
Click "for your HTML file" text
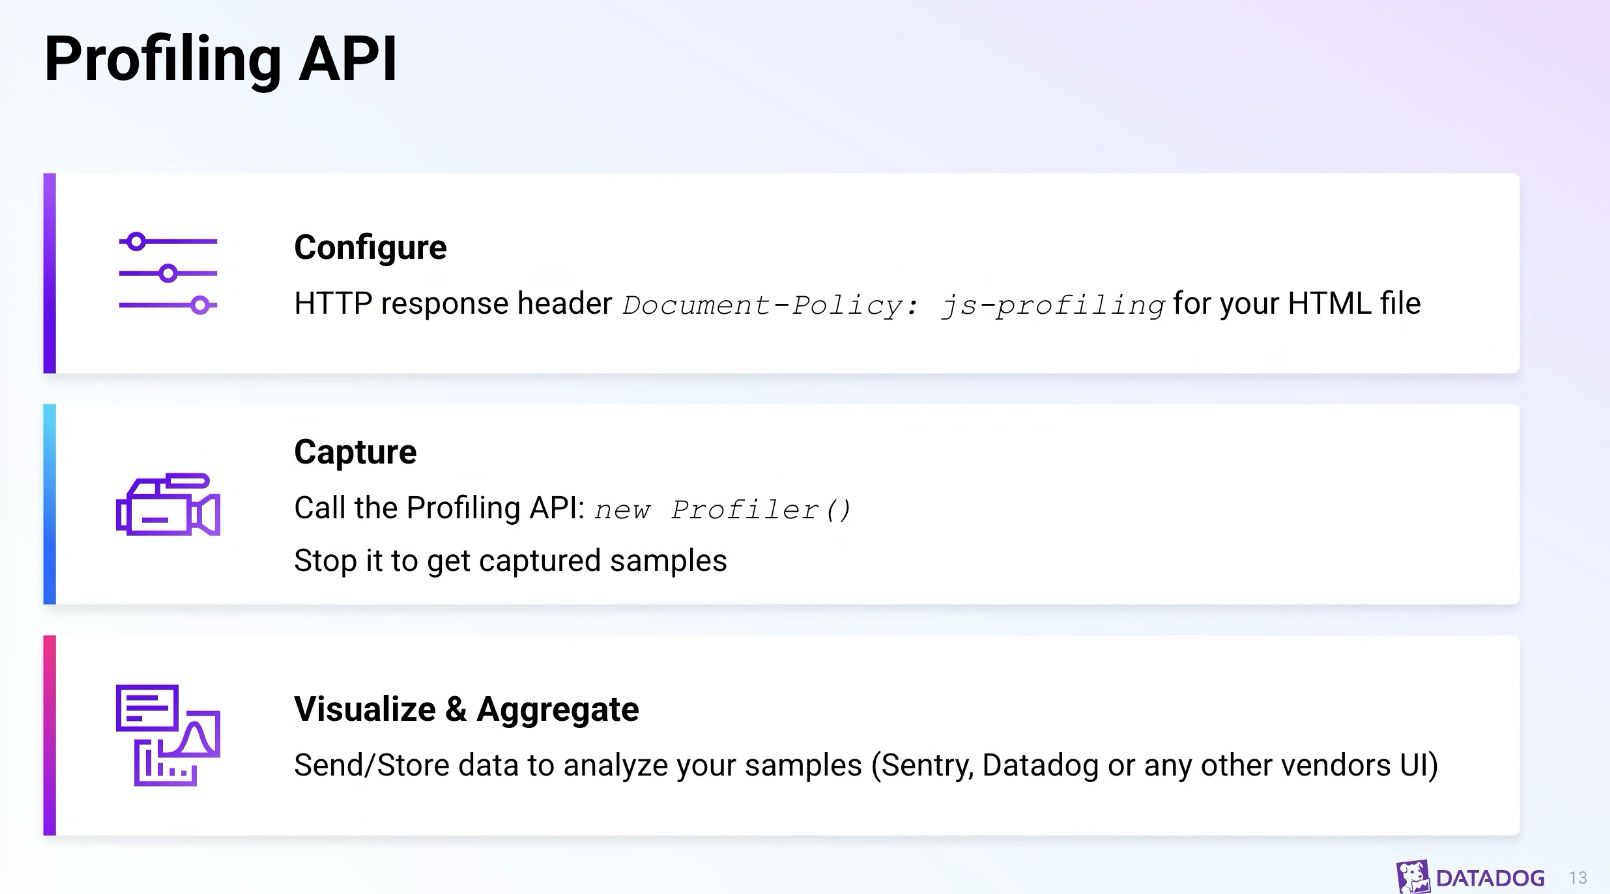1296,303
